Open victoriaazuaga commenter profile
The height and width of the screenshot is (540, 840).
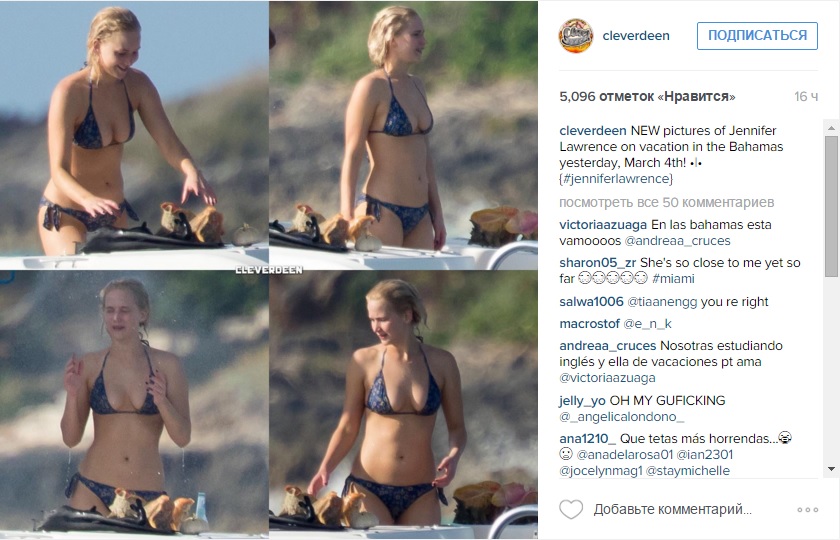[603, 225]
